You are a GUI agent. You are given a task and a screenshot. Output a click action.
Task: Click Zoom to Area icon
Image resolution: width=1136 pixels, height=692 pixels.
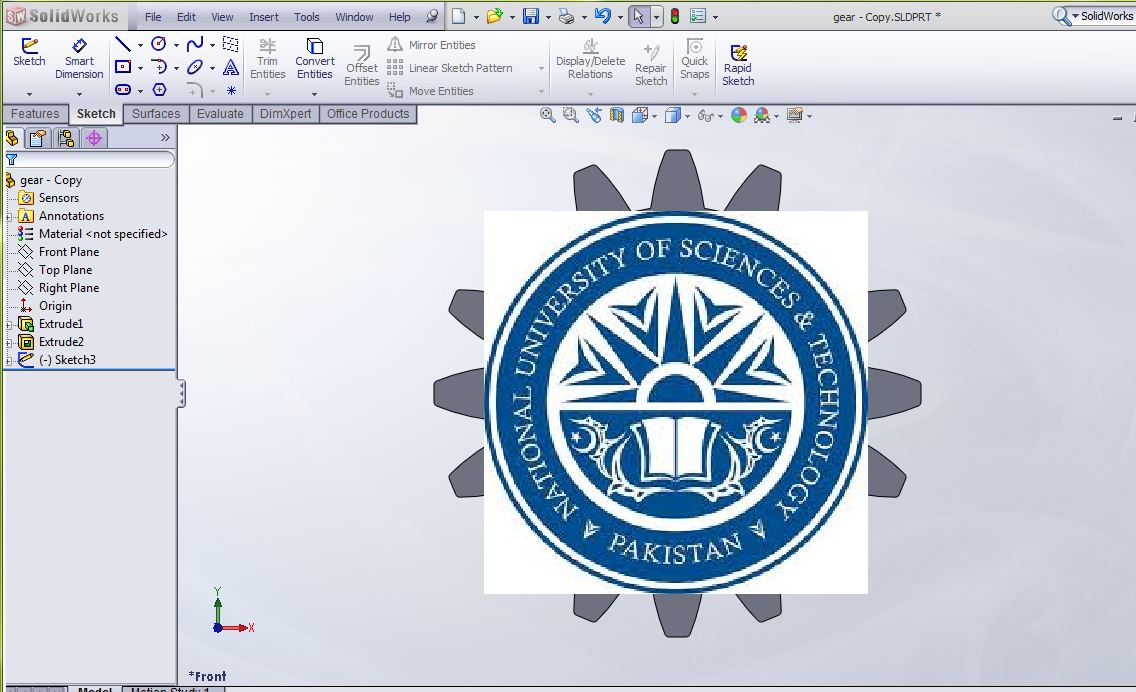coord(571,114)
